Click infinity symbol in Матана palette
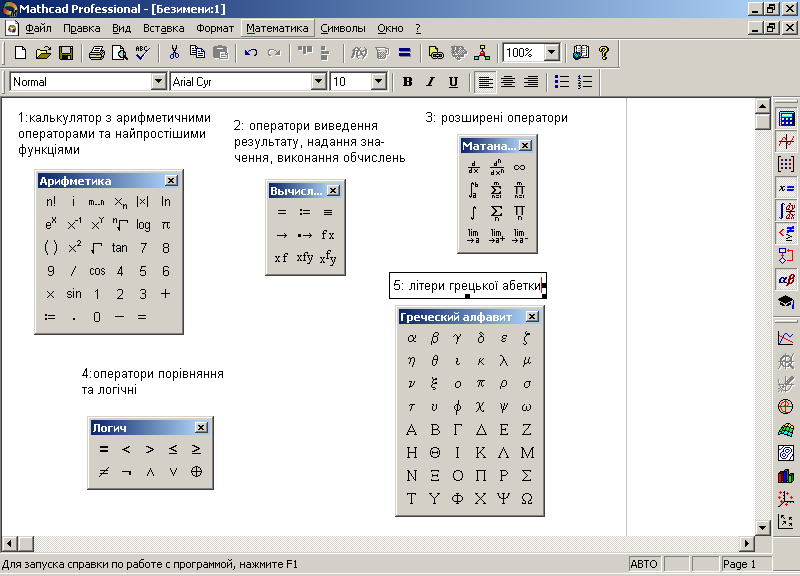 coord(519,167)
